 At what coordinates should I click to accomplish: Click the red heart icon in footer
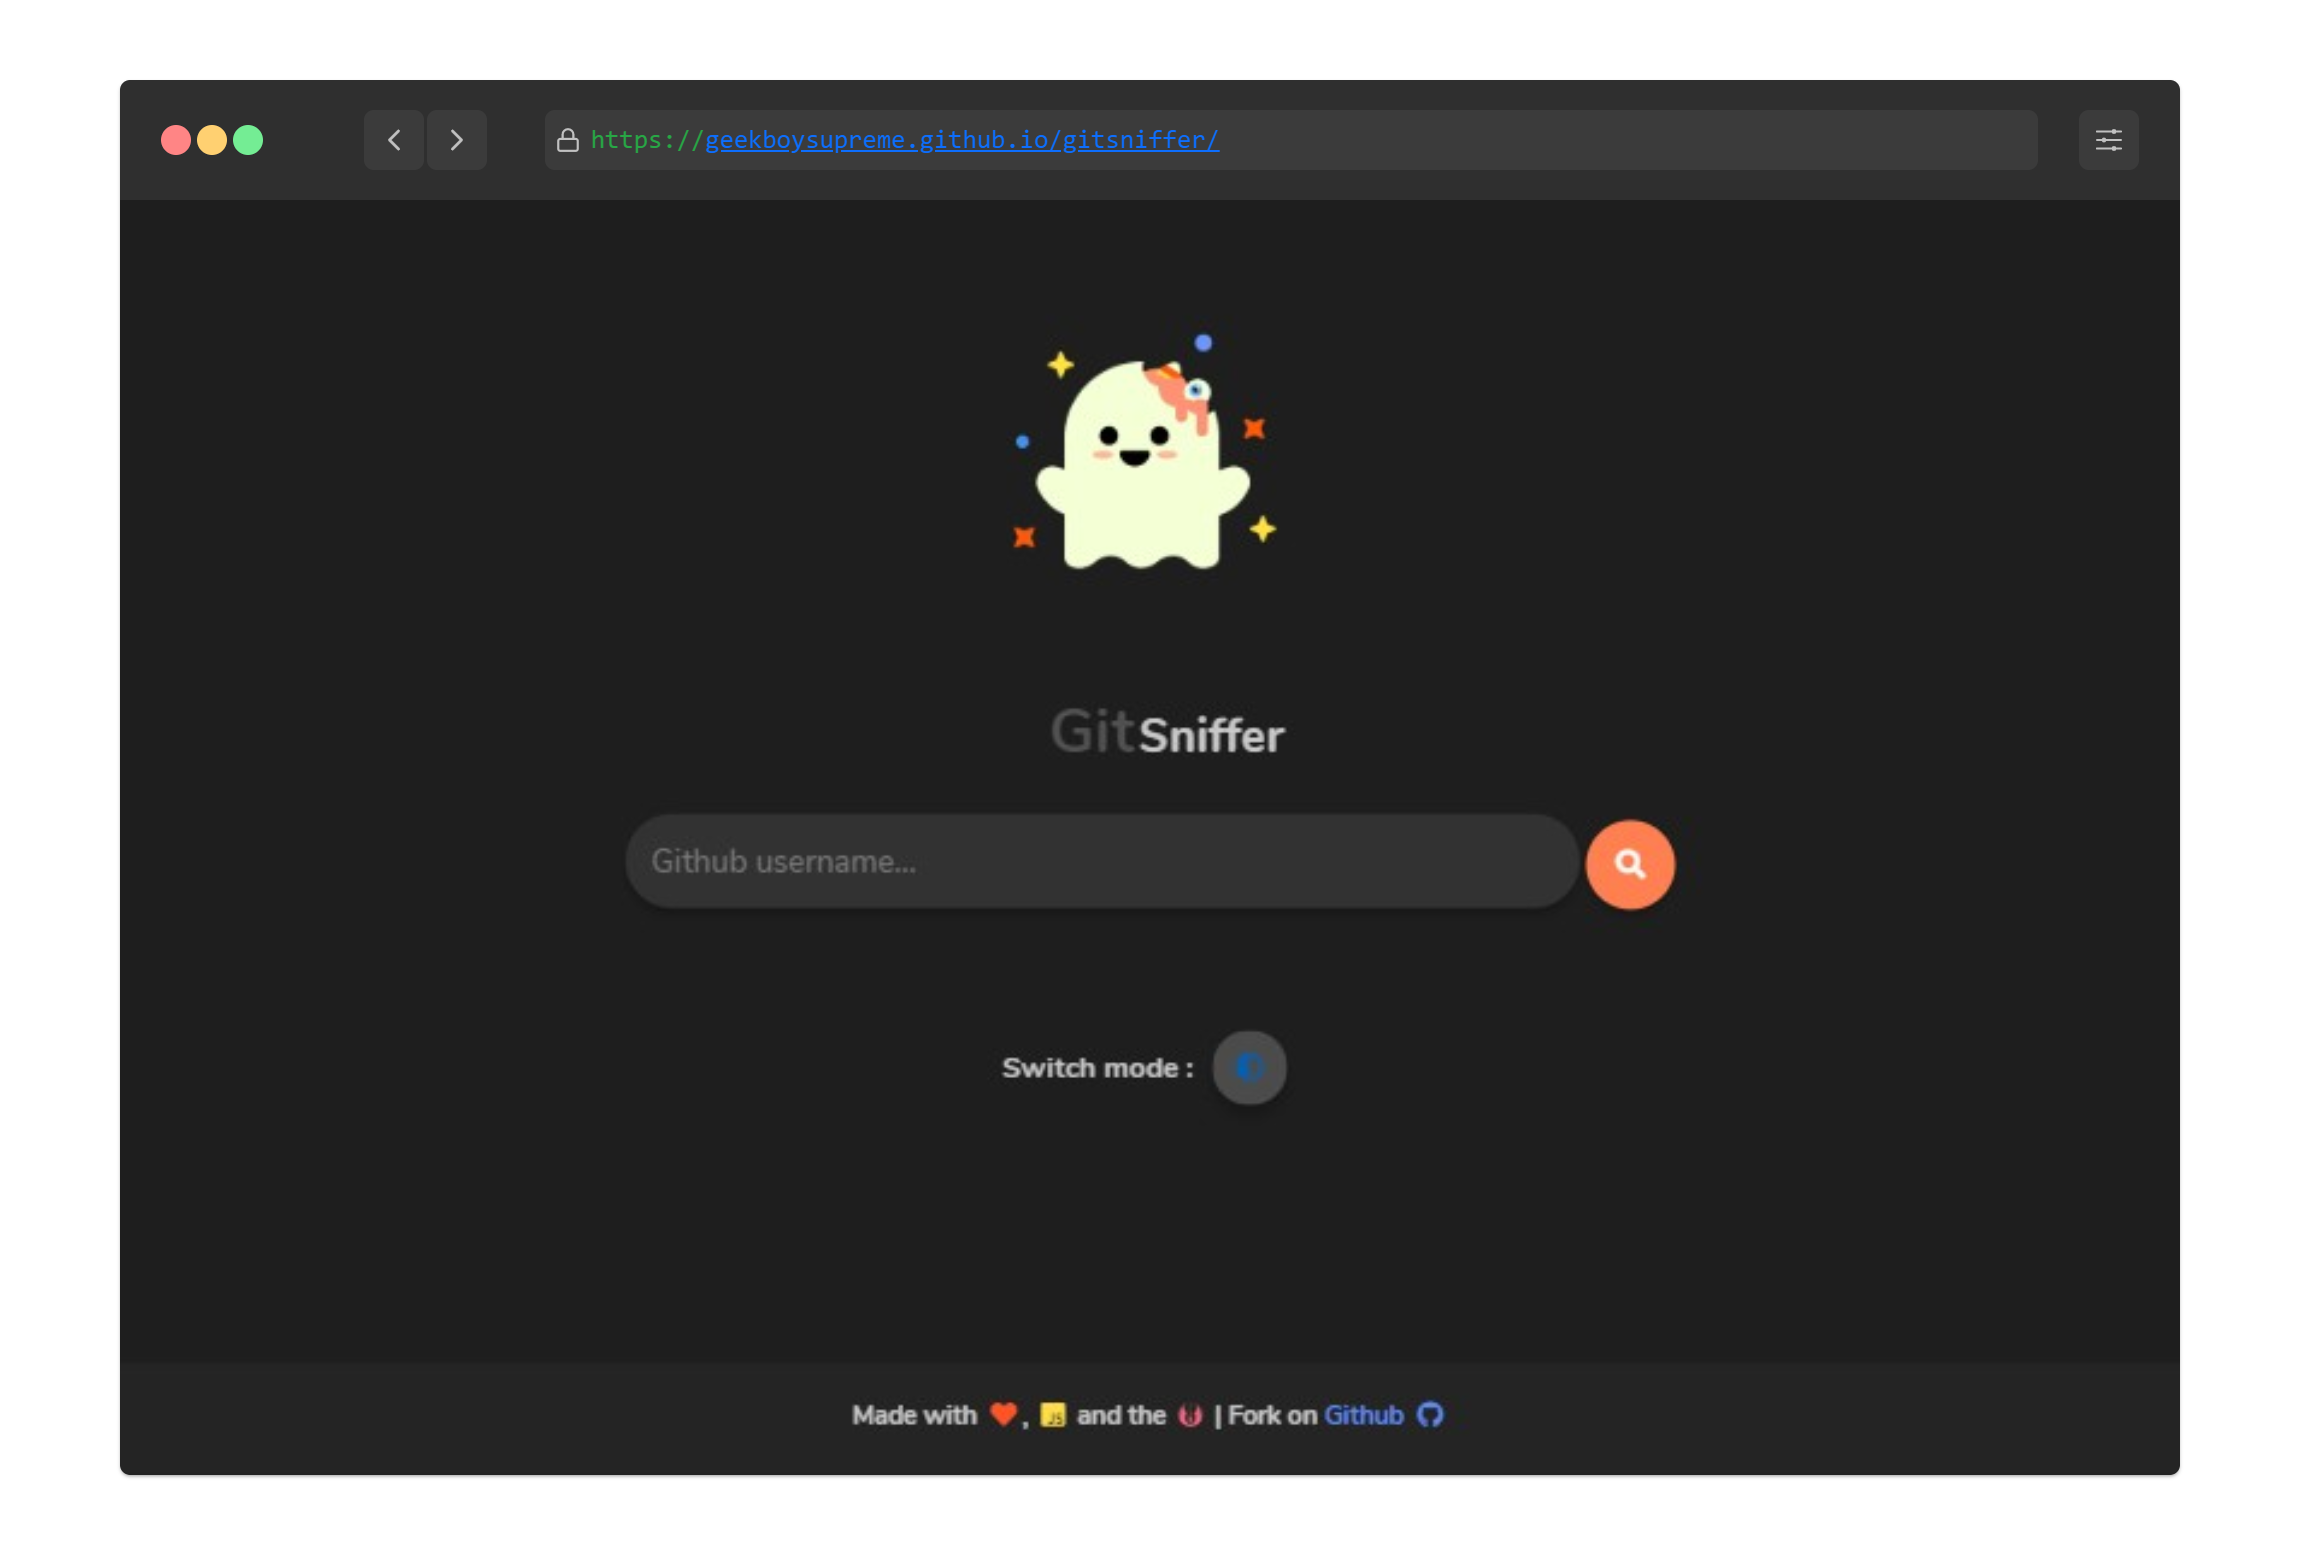point(1003,1414)
